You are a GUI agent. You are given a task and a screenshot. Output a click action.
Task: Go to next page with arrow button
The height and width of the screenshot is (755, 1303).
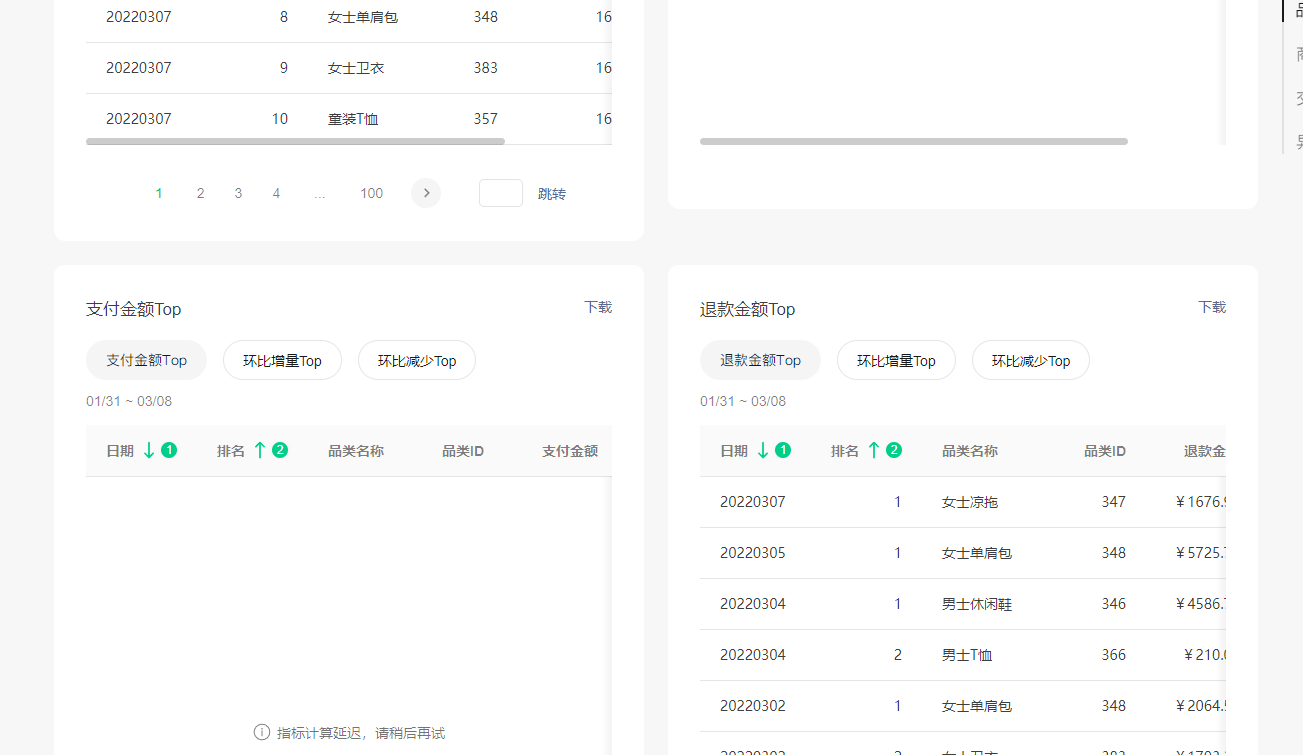[x=426, y=193]
